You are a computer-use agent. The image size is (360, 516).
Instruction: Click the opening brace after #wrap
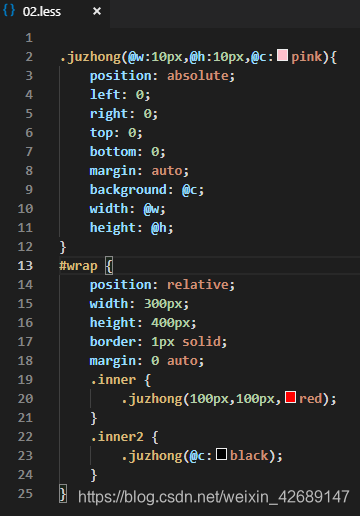[x=109, y=266]
